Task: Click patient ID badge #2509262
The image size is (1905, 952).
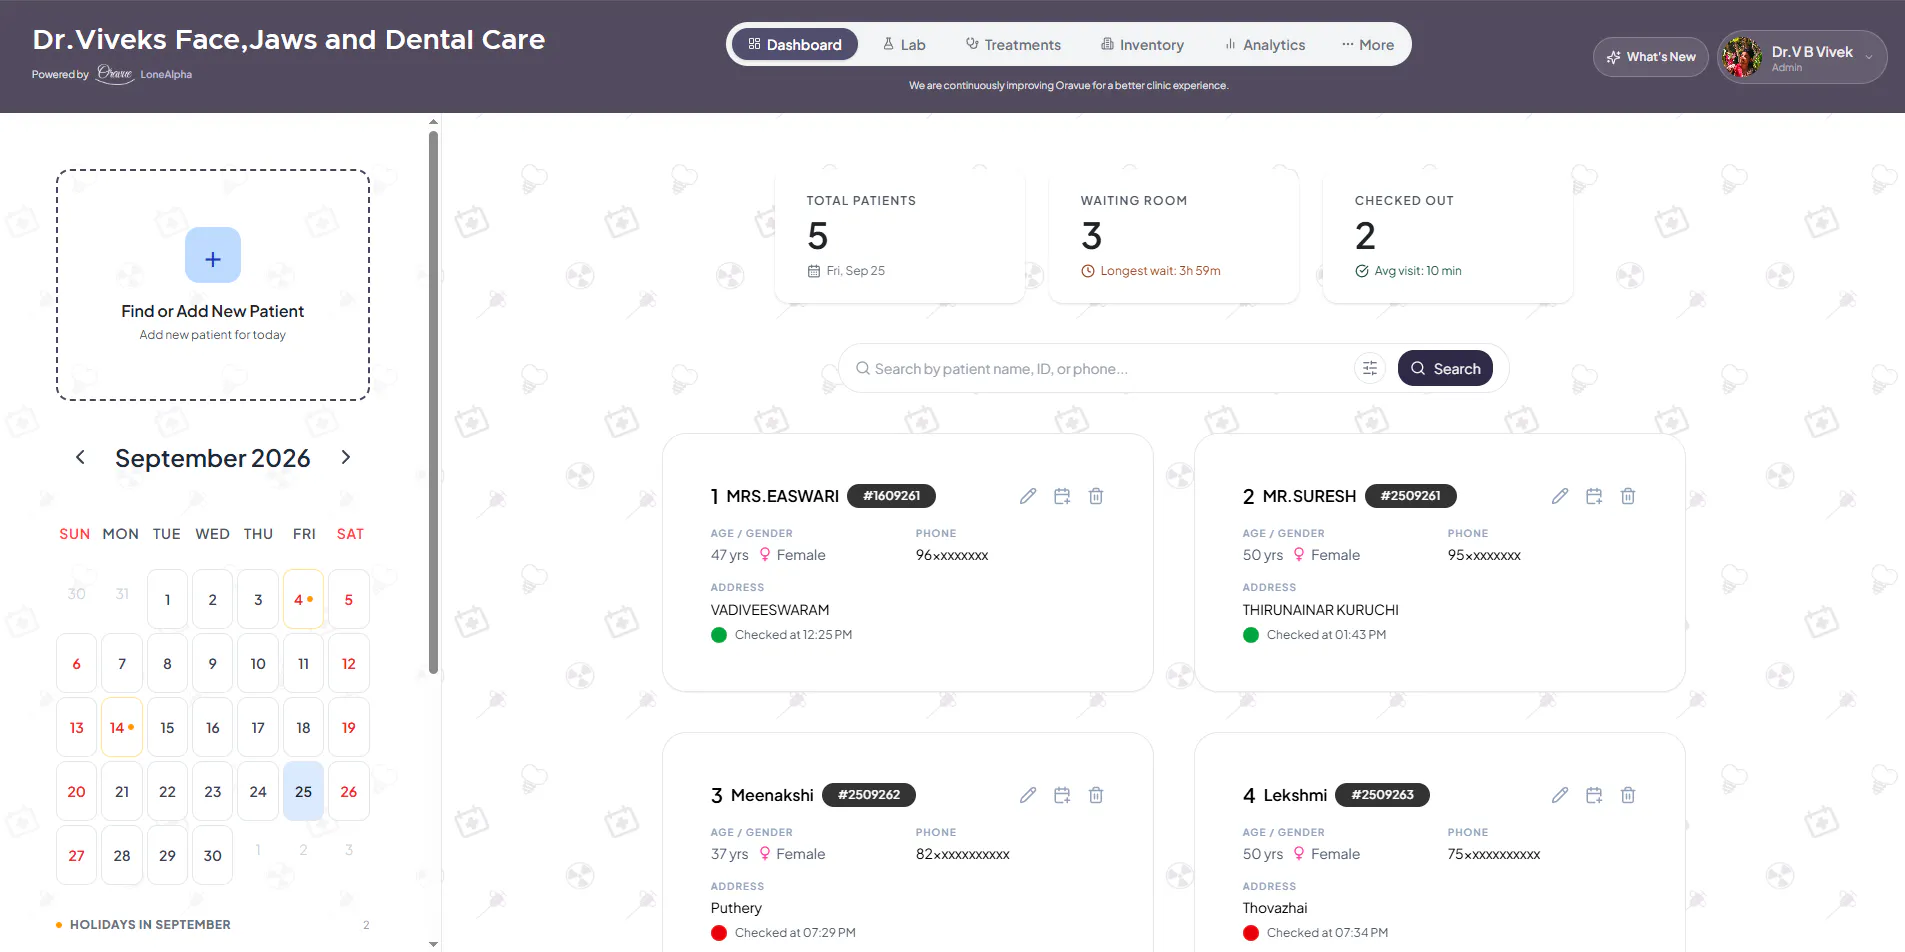Action: click(x=868, y=795)
